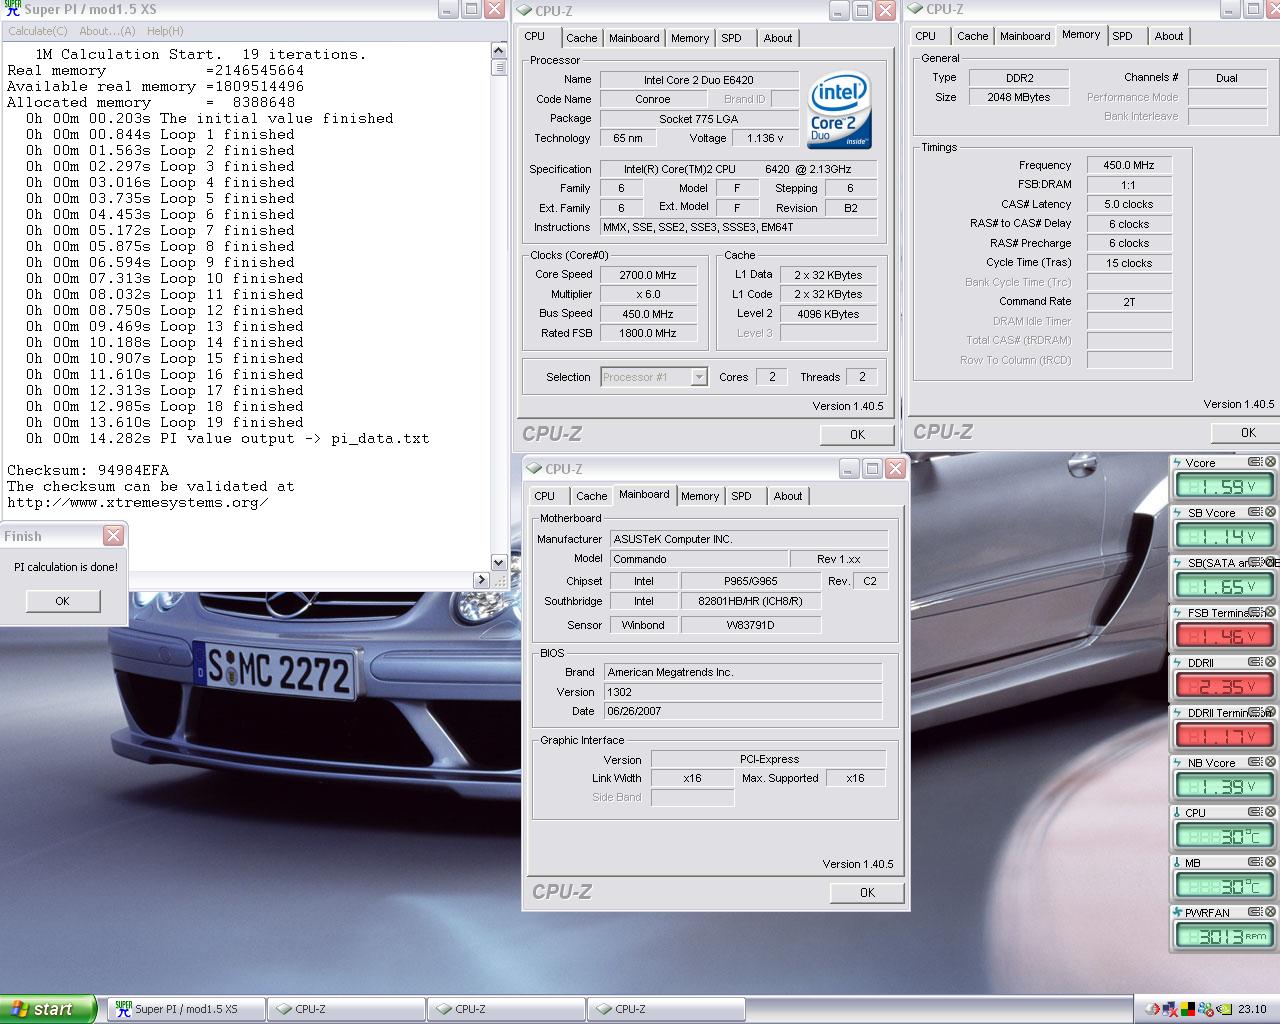Click the taskbar clock showing 23.10
The height and width of the screenshot is (1024, 1280).
1252,1009
